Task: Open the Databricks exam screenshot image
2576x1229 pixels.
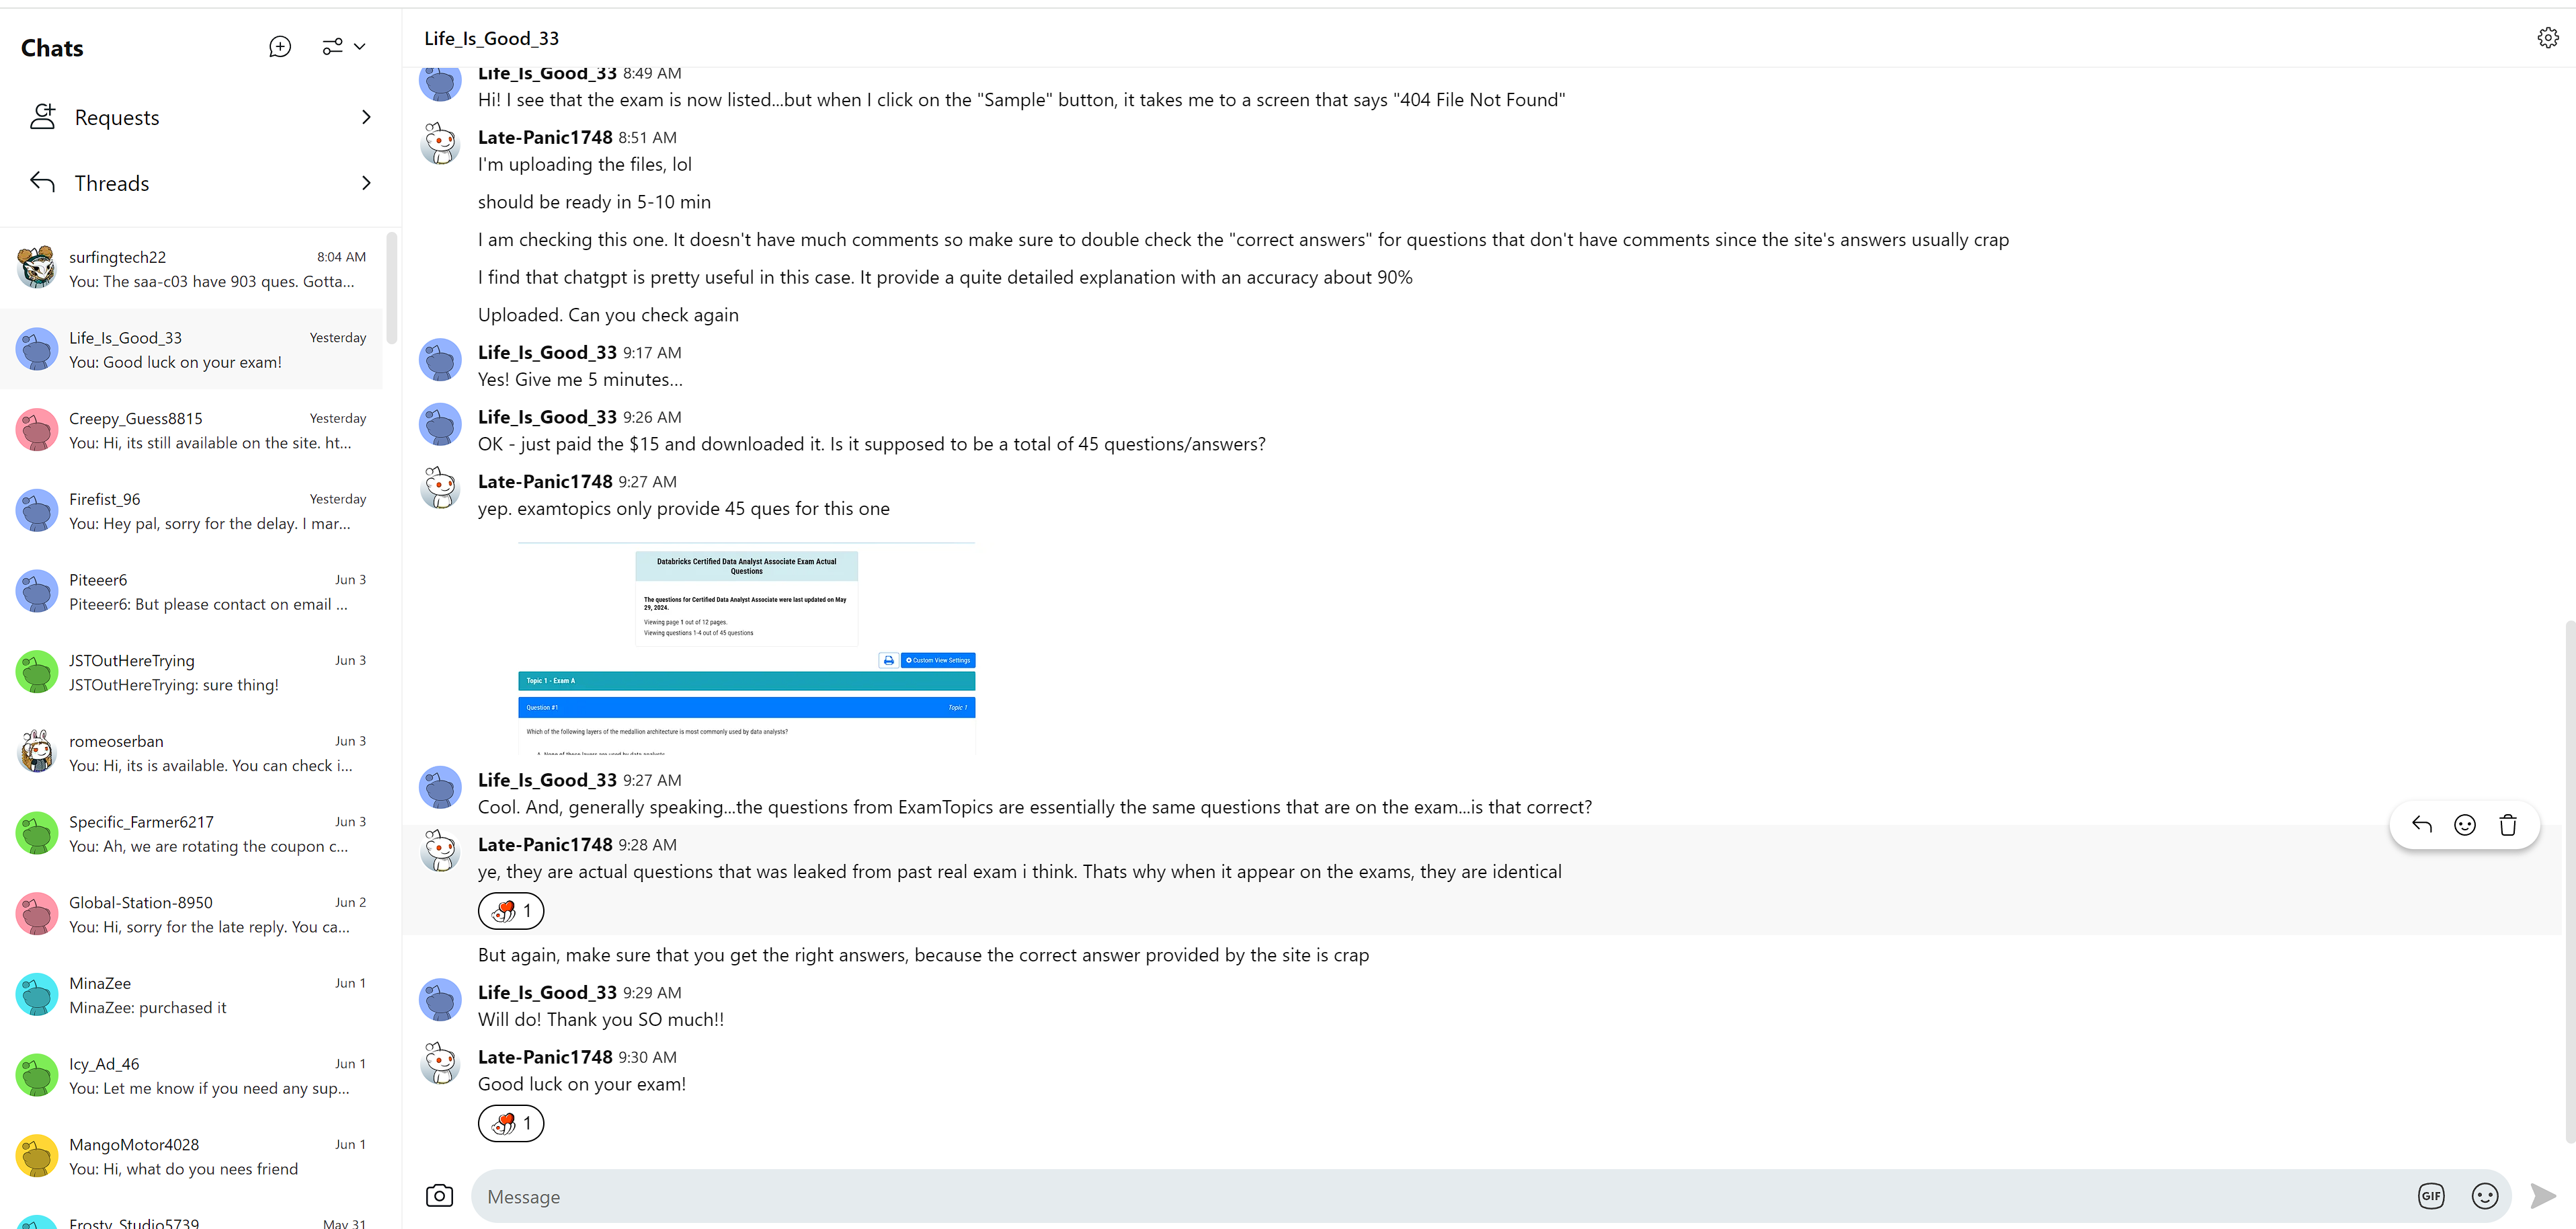Action: (x=746, y=648)
